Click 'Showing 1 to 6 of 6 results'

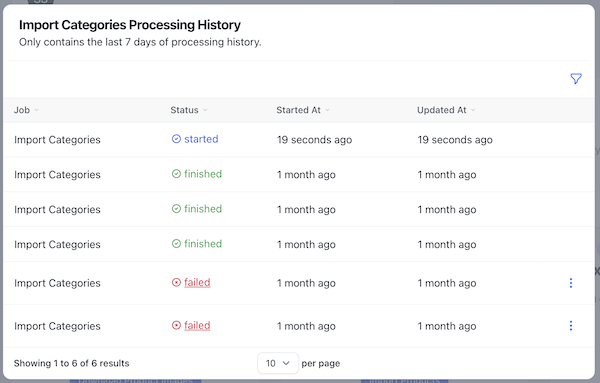72,363
